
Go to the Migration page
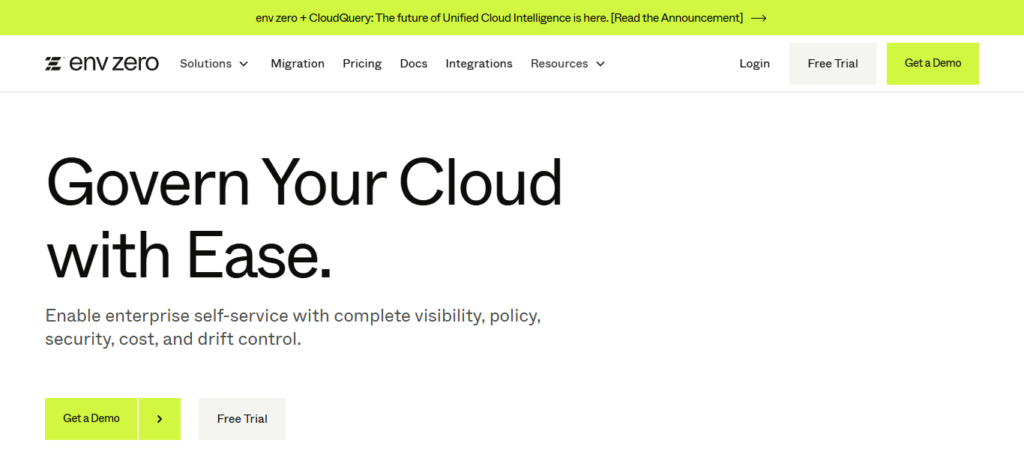pos(297,64)
